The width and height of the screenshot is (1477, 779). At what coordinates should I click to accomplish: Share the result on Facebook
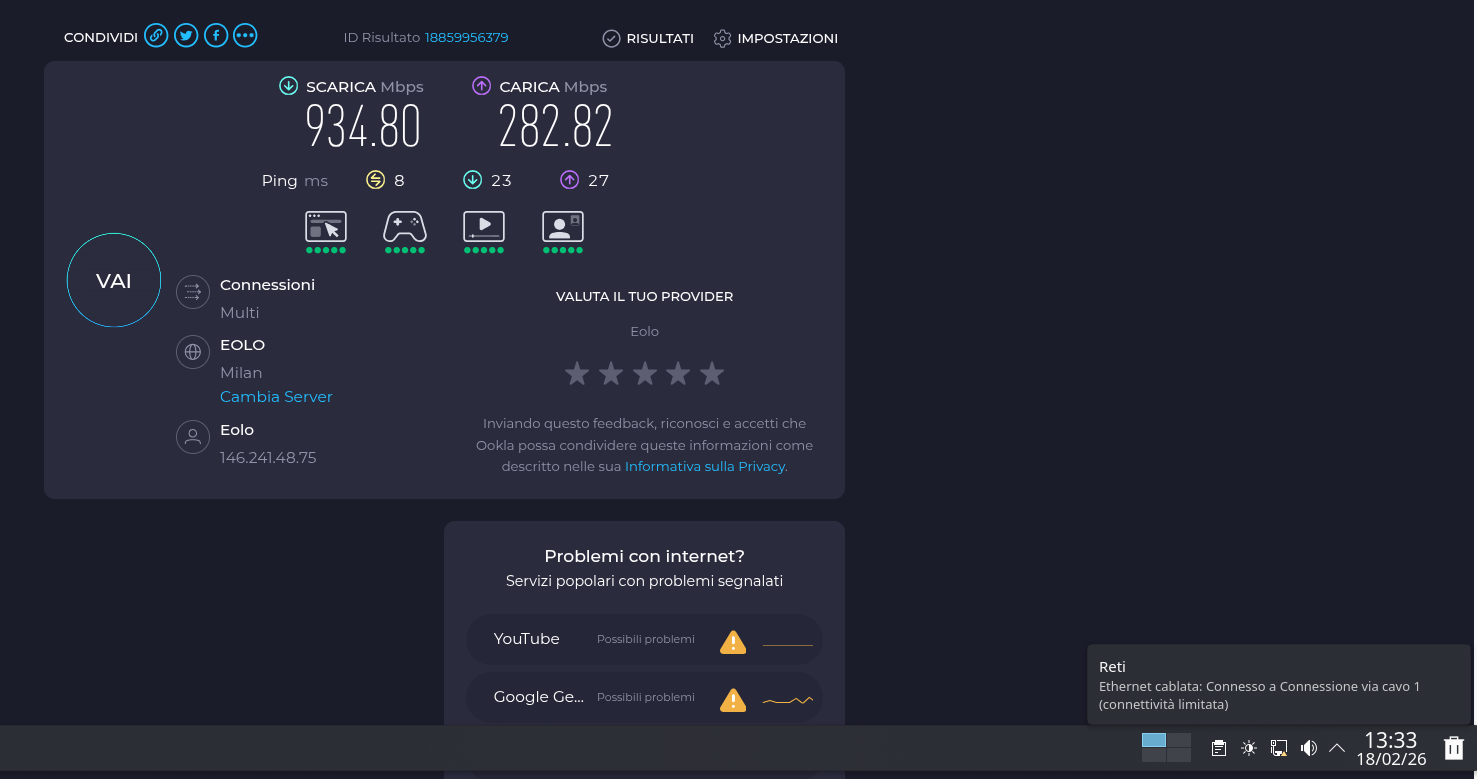[x=216, y=36]
